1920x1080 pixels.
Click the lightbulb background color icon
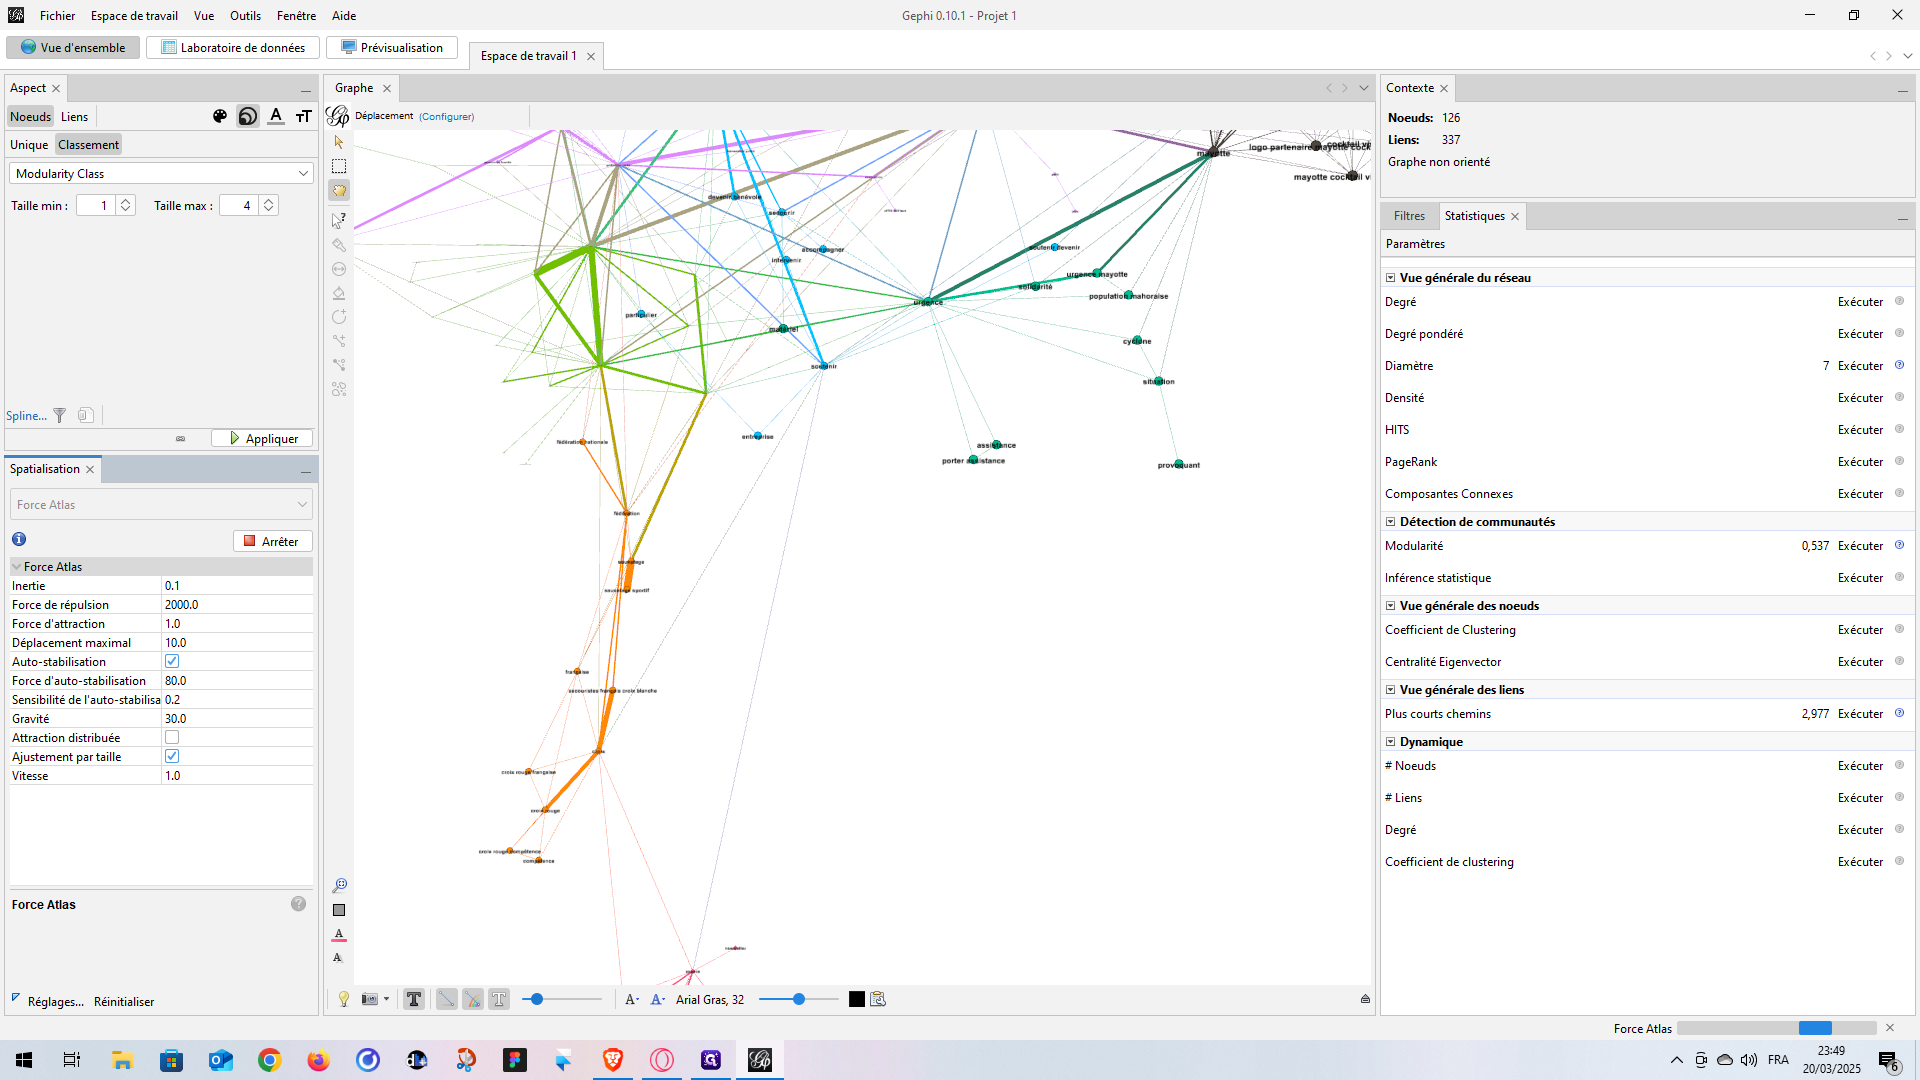click(344, 999)
